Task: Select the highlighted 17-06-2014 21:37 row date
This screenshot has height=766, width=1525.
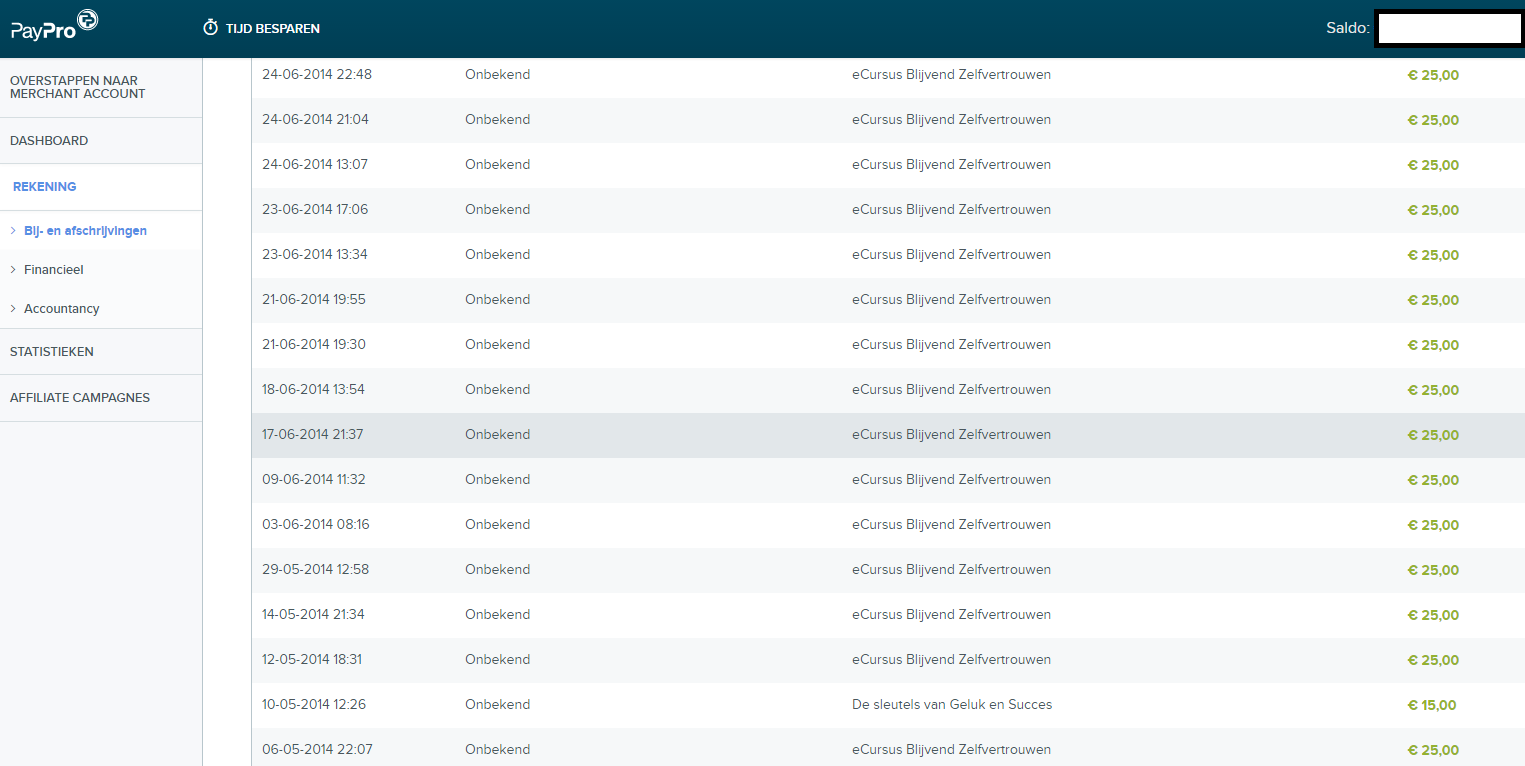Action: pyautogui.click(x=313, y=435)
